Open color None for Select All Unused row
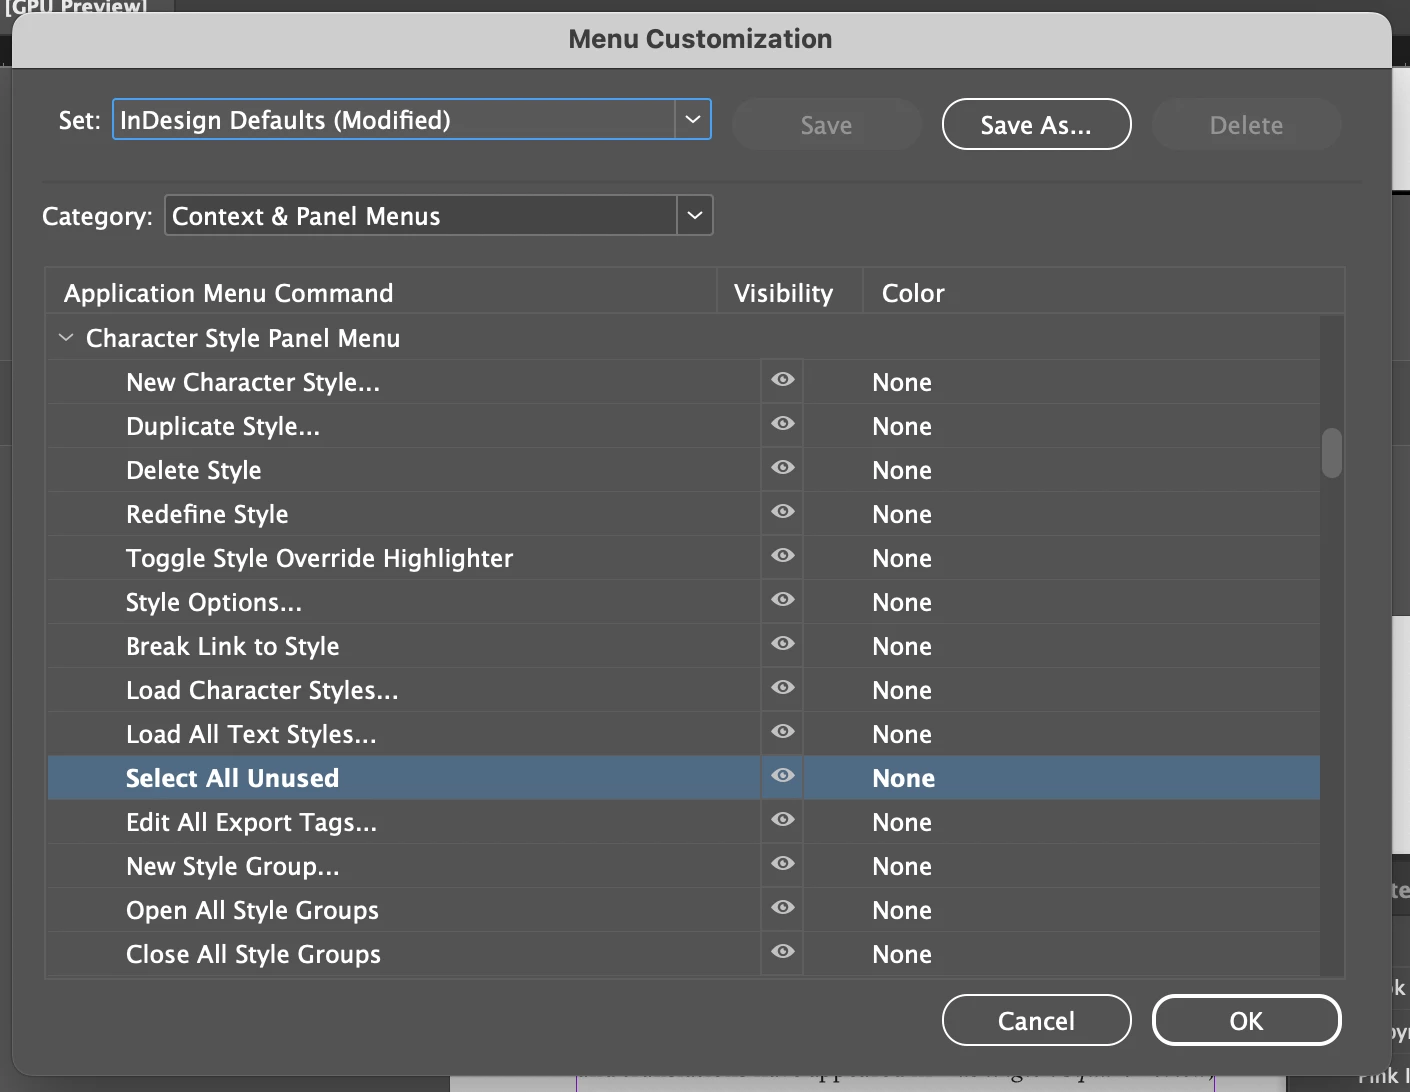This screenshot has width=1410, height=1092. click(x=904, y=778)
